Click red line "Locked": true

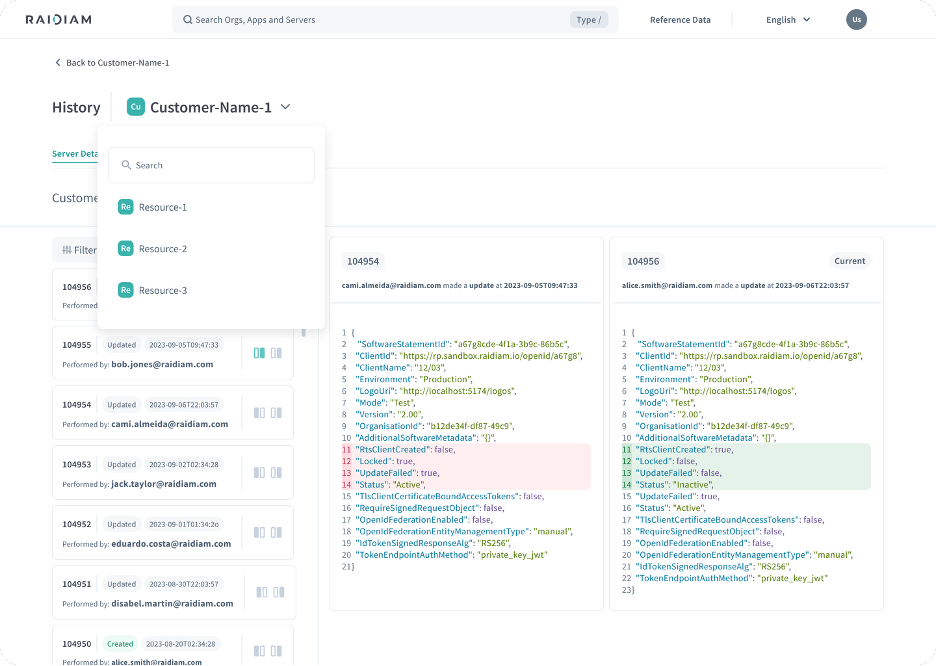(x=466, y=461)
